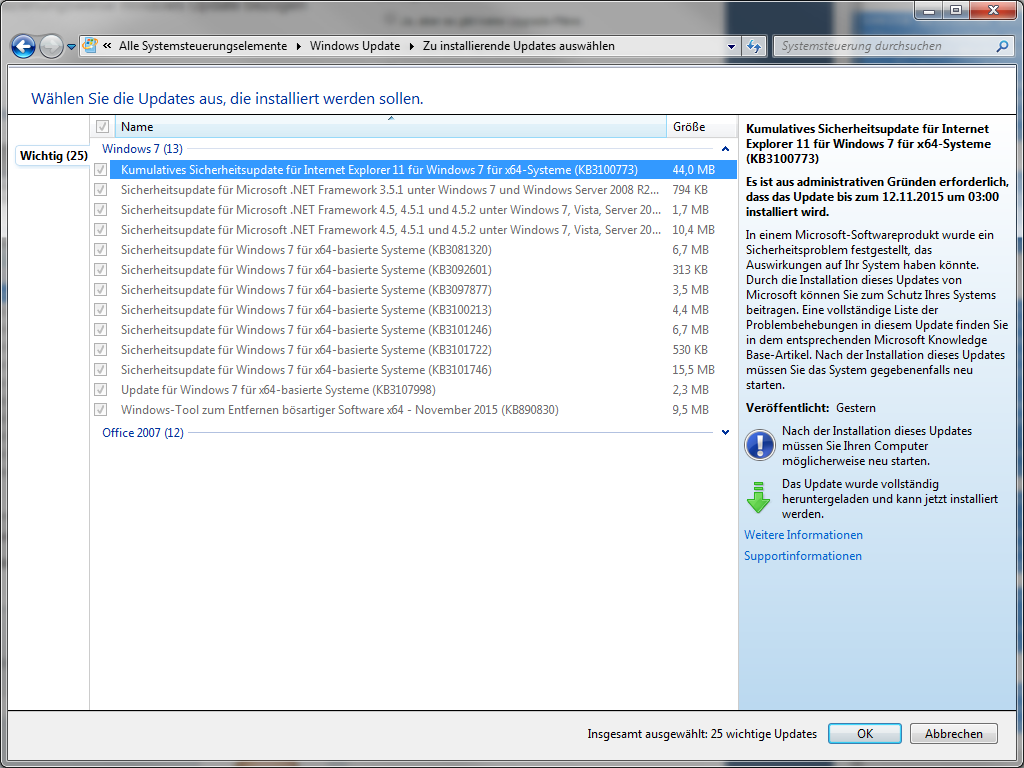The image size is (1024, 768).
Task: Toggle the select-all checkbox in header
Action: pyautogui.click(x=102, y=127)
